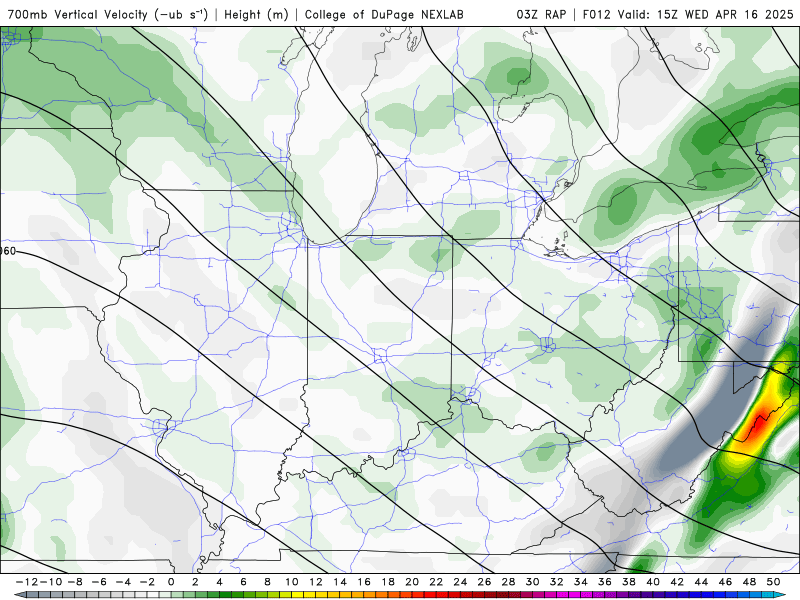The width and height of the screenshot is (800, 600).
Task: Click the '700mb Vertical Velocity' title text
Action: tap(79, 14)
